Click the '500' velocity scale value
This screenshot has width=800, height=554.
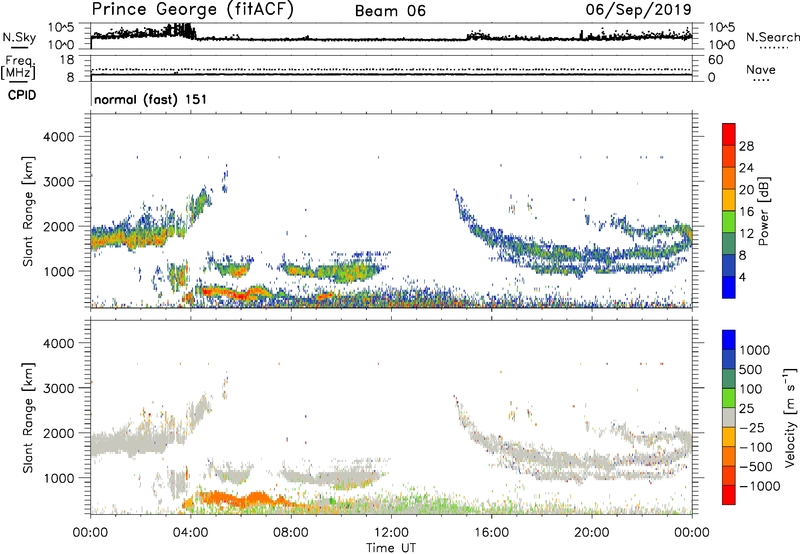tap(752, 370)
